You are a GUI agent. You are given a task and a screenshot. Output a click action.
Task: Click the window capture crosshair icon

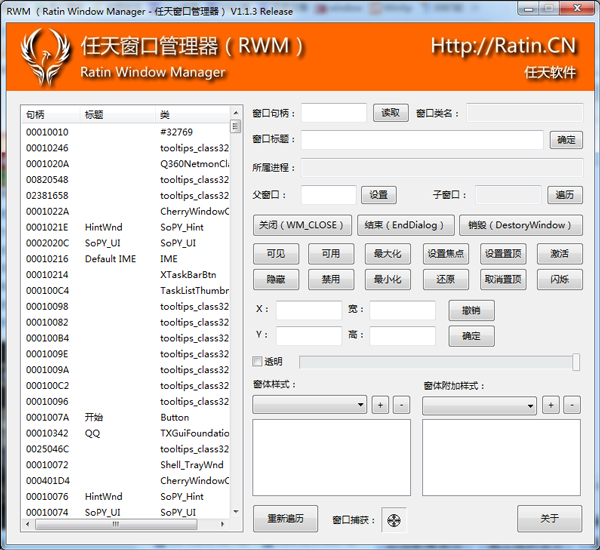pos(396,520)
